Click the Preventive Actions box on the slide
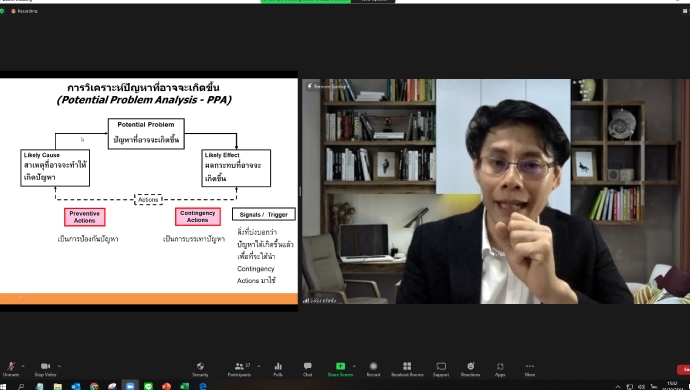The image size is (690, 390). pos(85,217)
